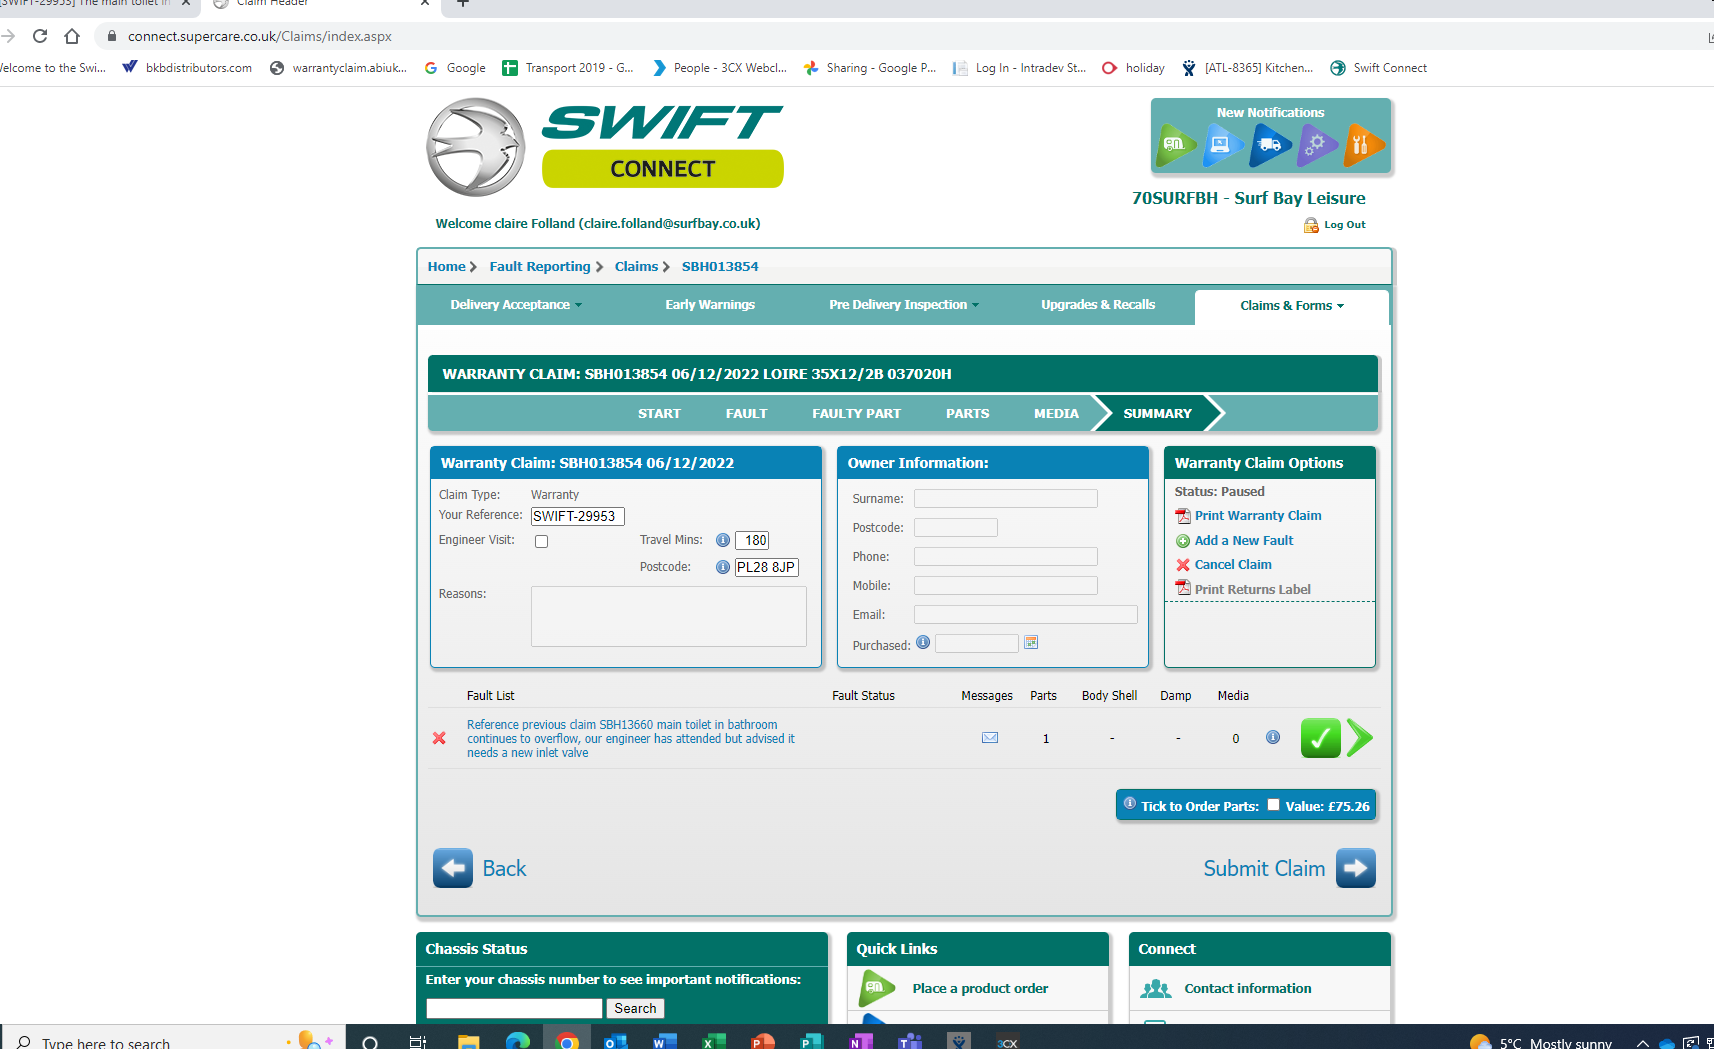Viewport: 1714px width, 1049px height.
Task: Click the chassis Search button
Action: [x=635, y=1008]
